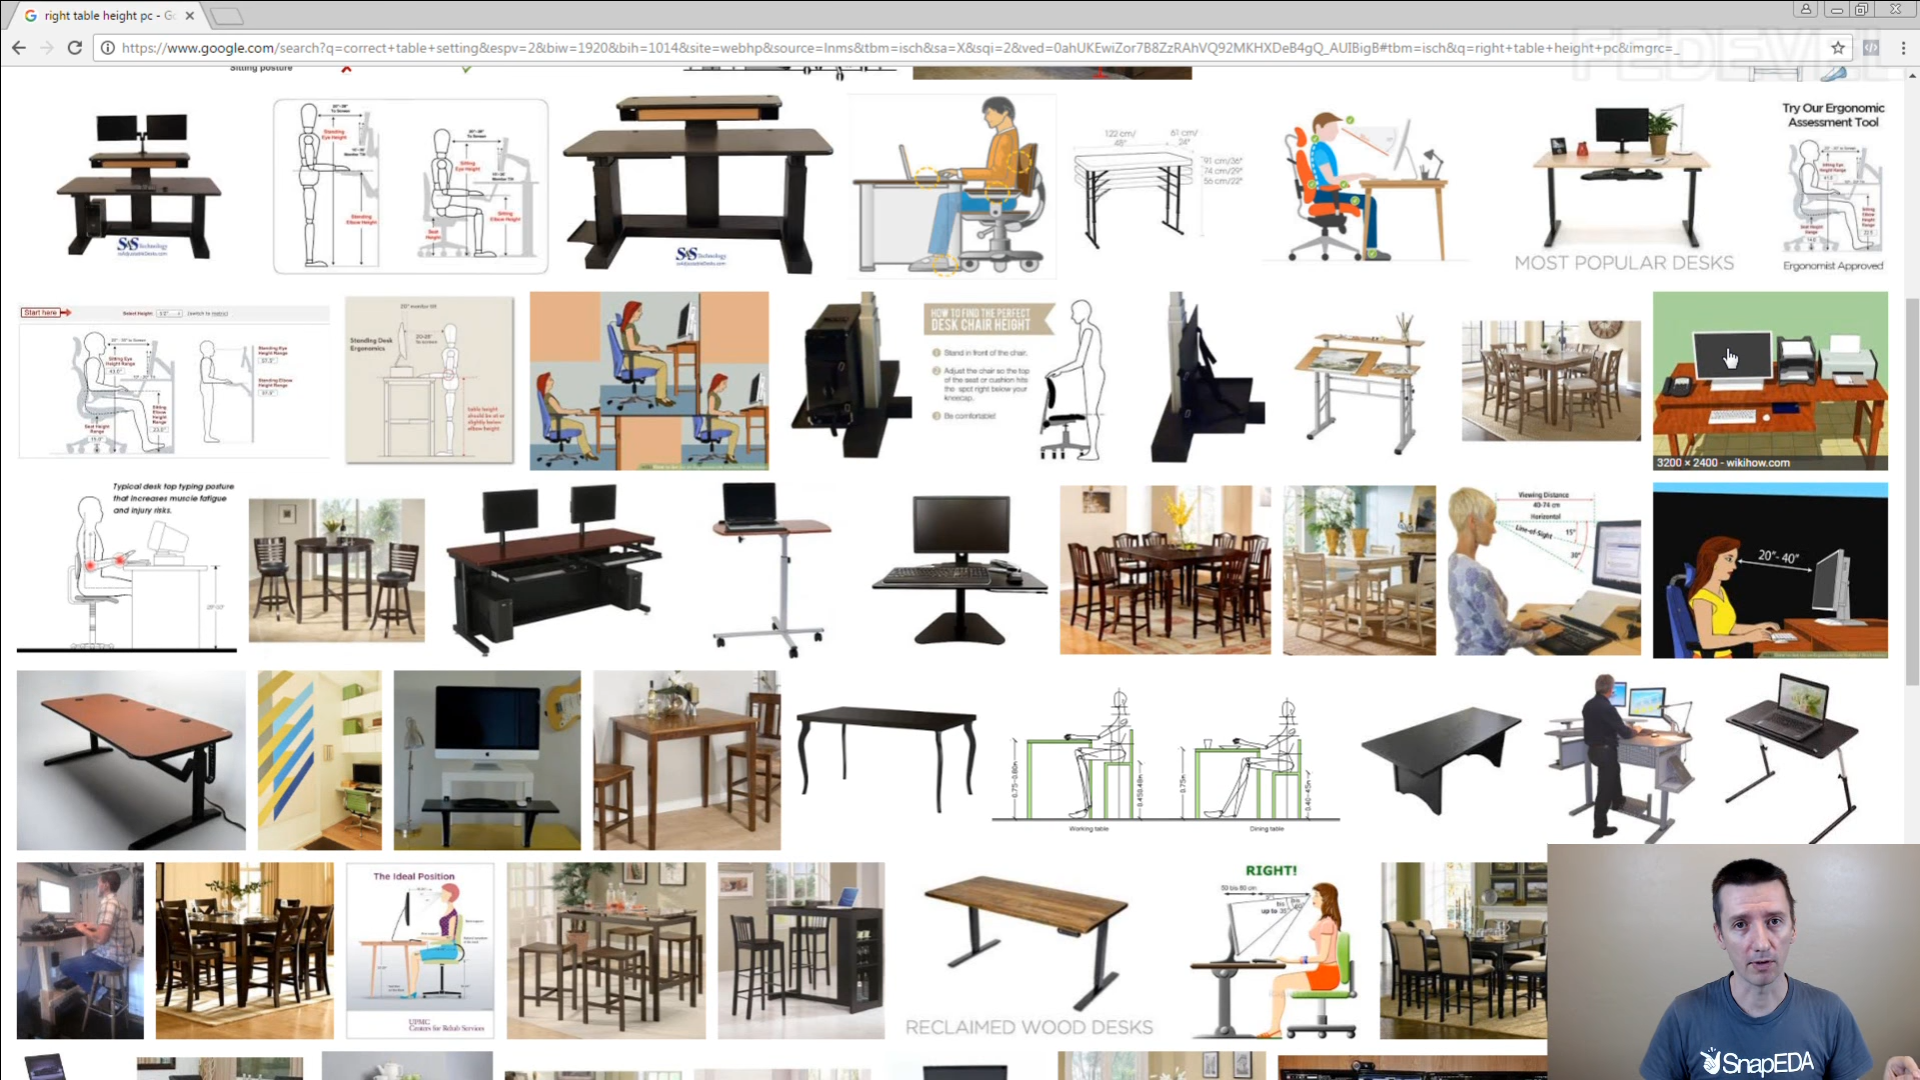Click the browser forward arrow

coord(47,48)
